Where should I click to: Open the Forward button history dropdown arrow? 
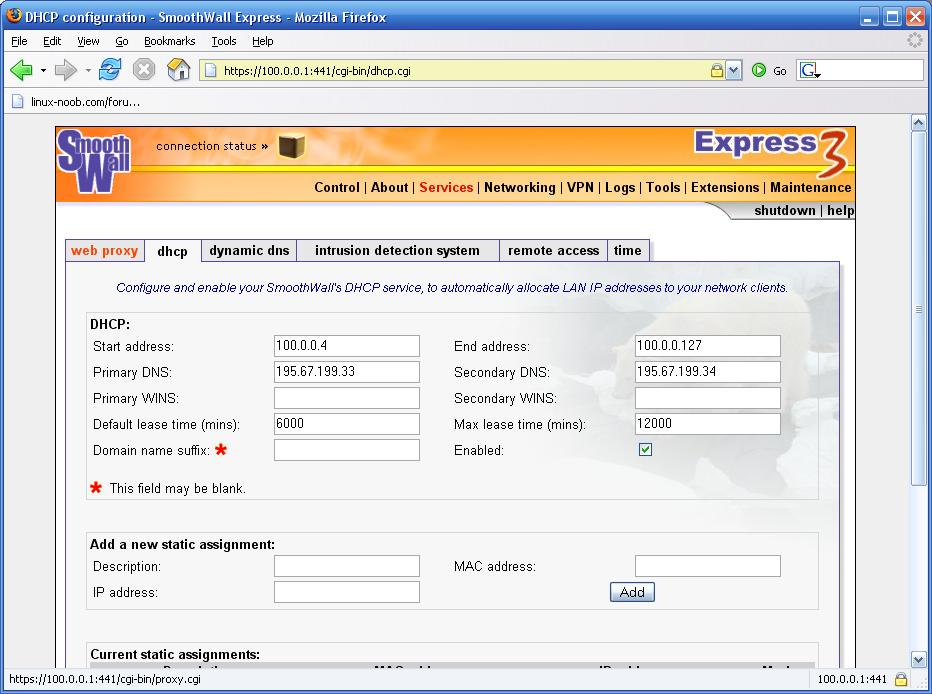[x=88, y=70]
